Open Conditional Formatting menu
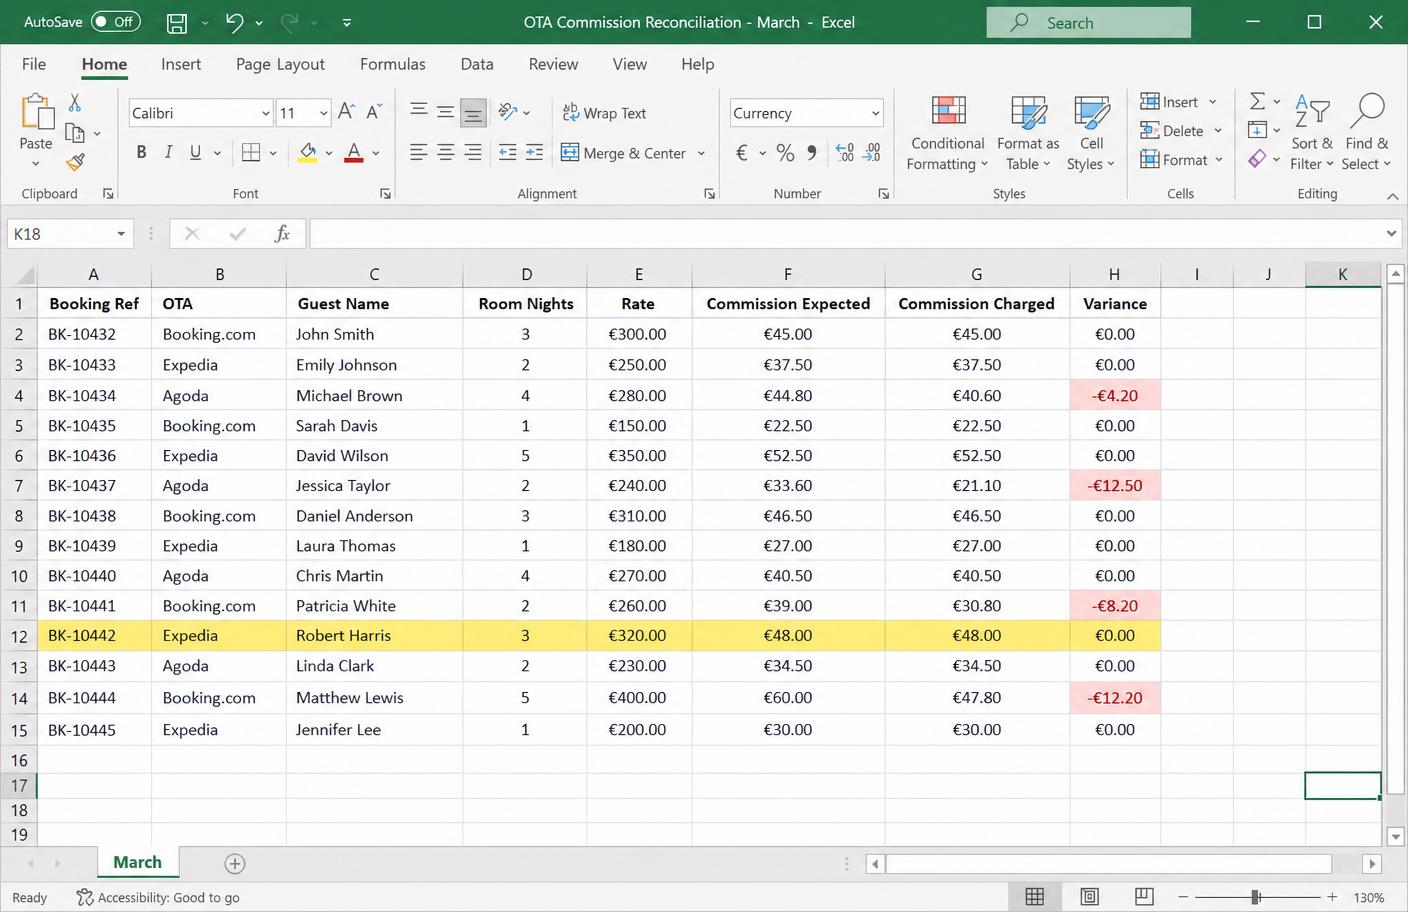This screenshot has height=912, width=1408. point(947,133)
